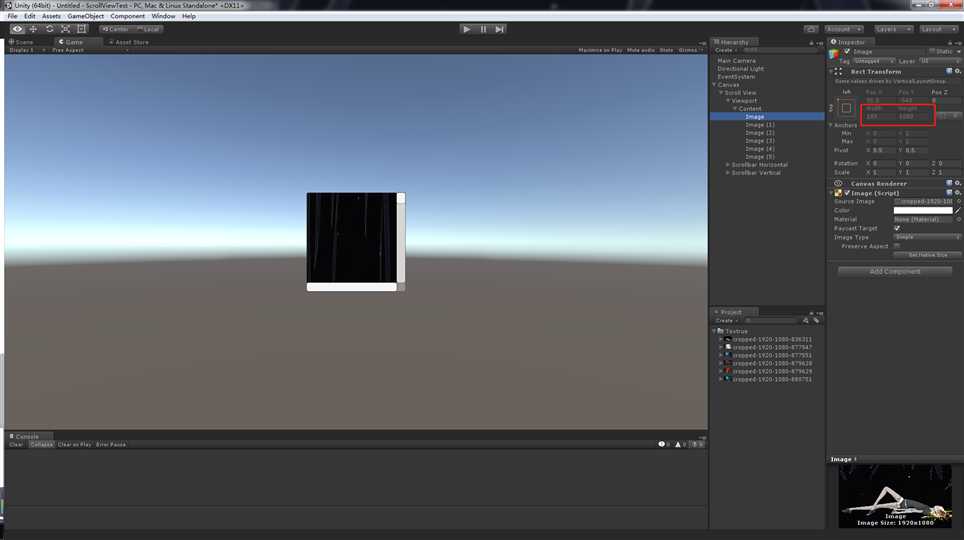Toggle the Image (Script) enabled checkbox
964x540 pixels.
tap(847, 193)
